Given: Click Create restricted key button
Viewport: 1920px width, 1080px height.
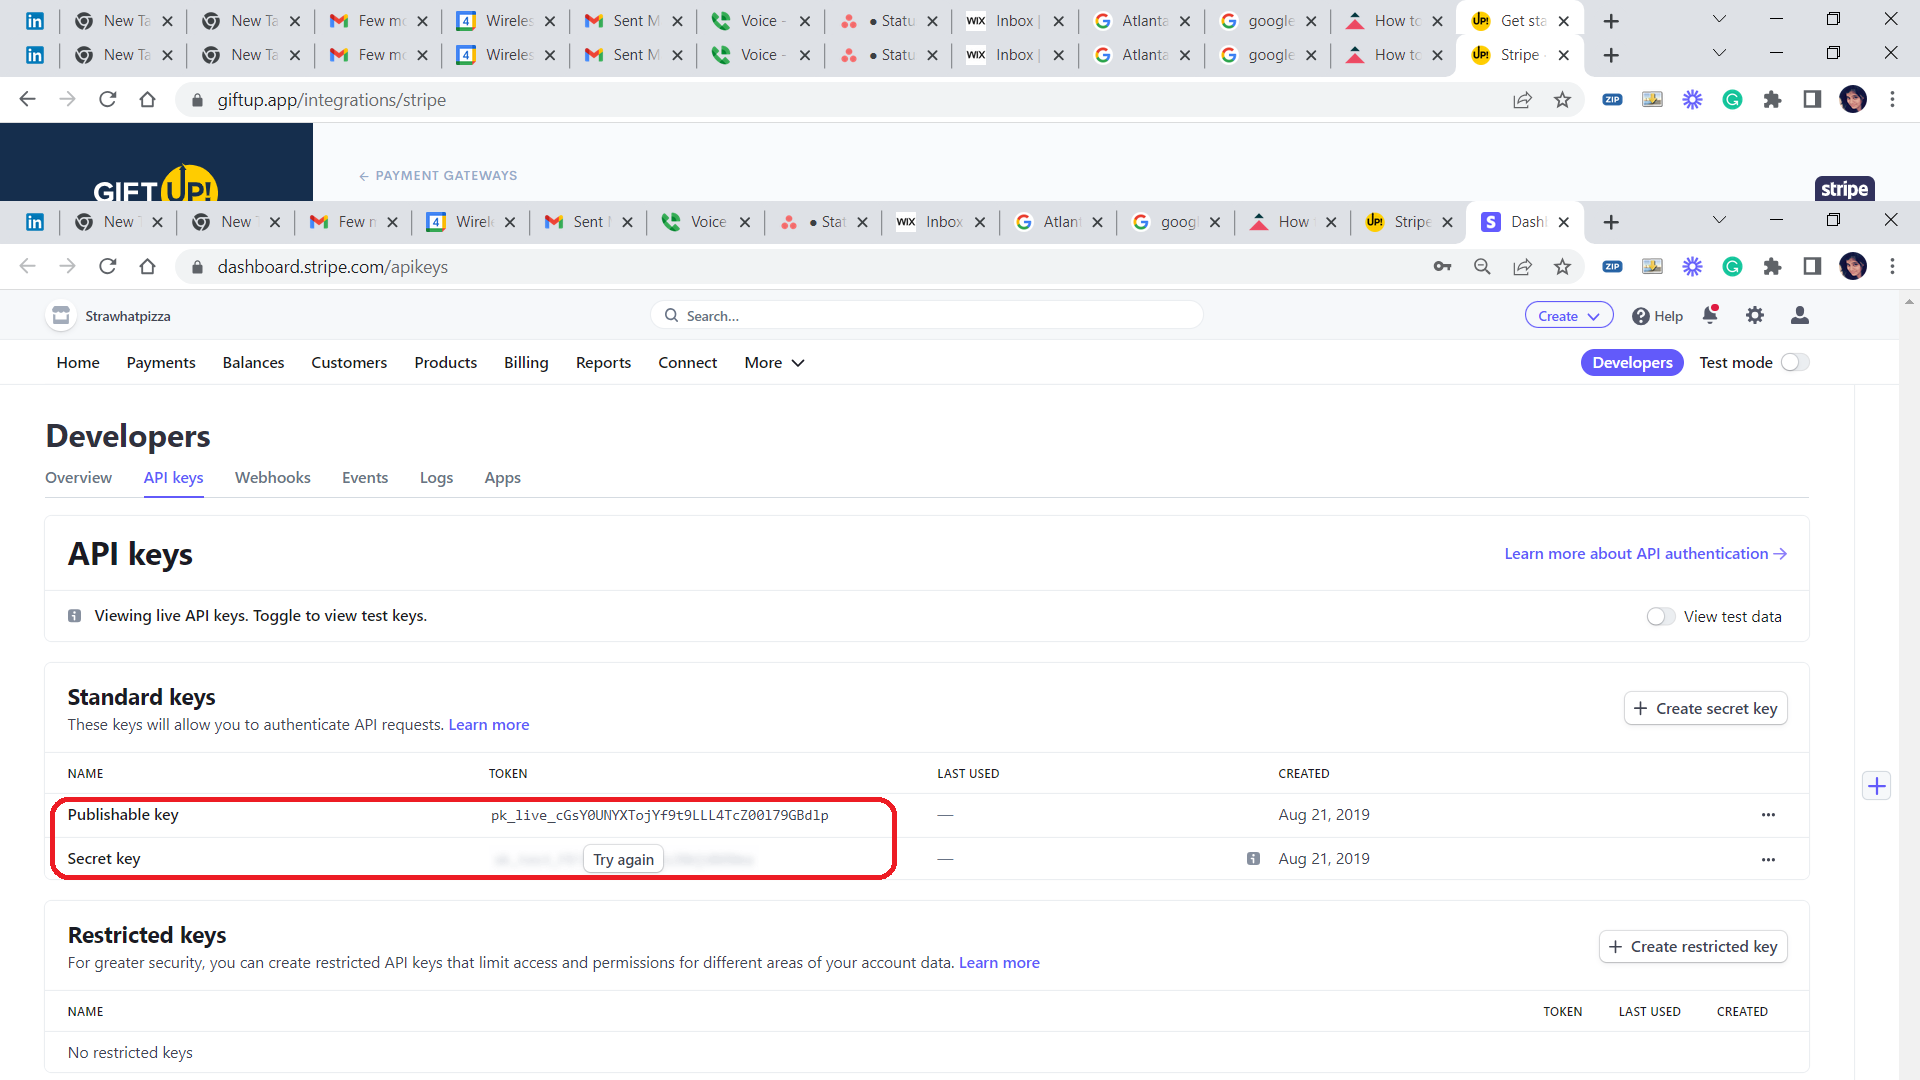Looking at the screenshot, I should [x=1693, y=947].
